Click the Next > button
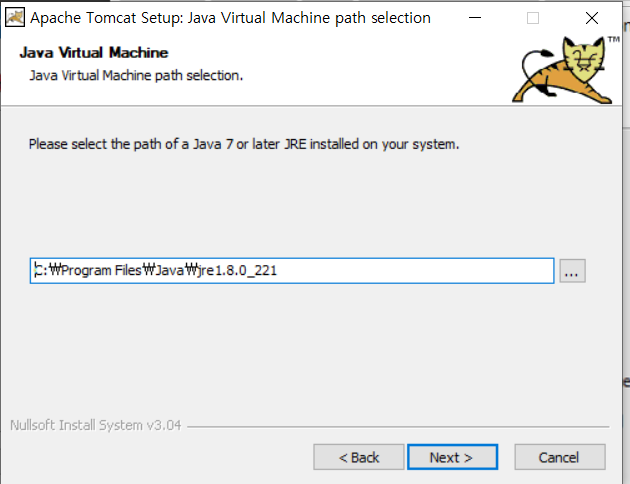The height and width of the screenshot is (484, 630). (x=452, y=457)
